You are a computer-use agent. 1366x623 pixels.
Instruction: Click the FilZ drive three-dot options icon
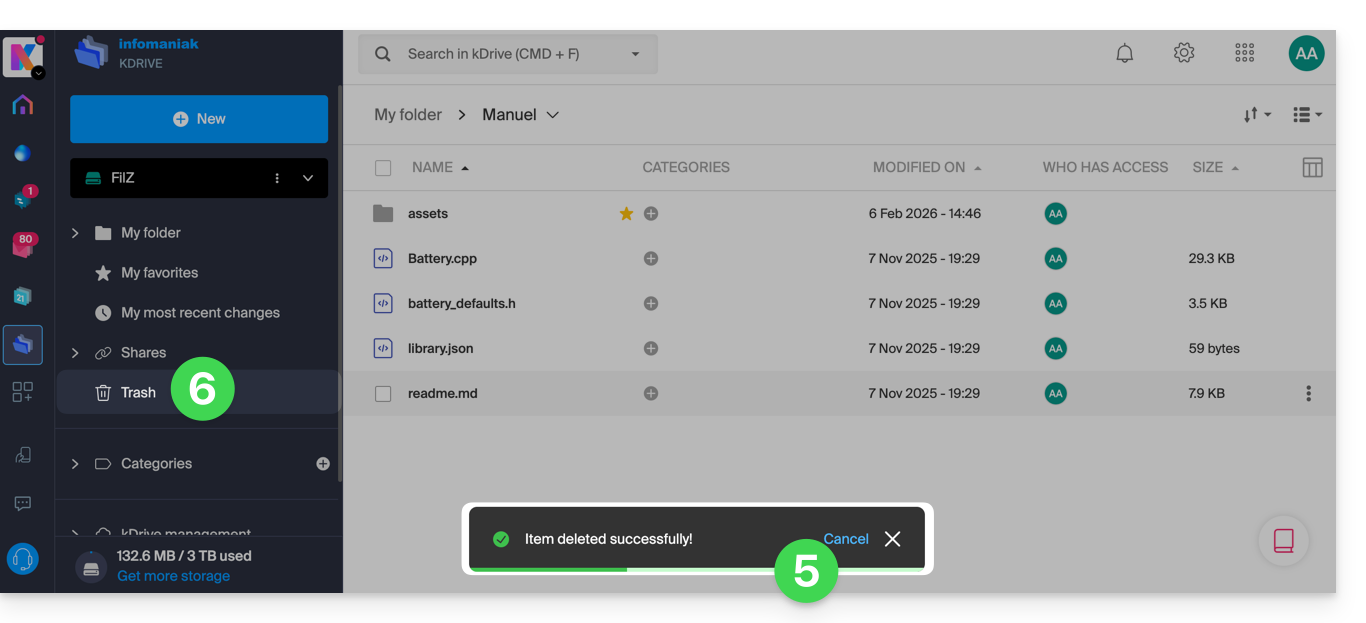[x=277, y=178]
